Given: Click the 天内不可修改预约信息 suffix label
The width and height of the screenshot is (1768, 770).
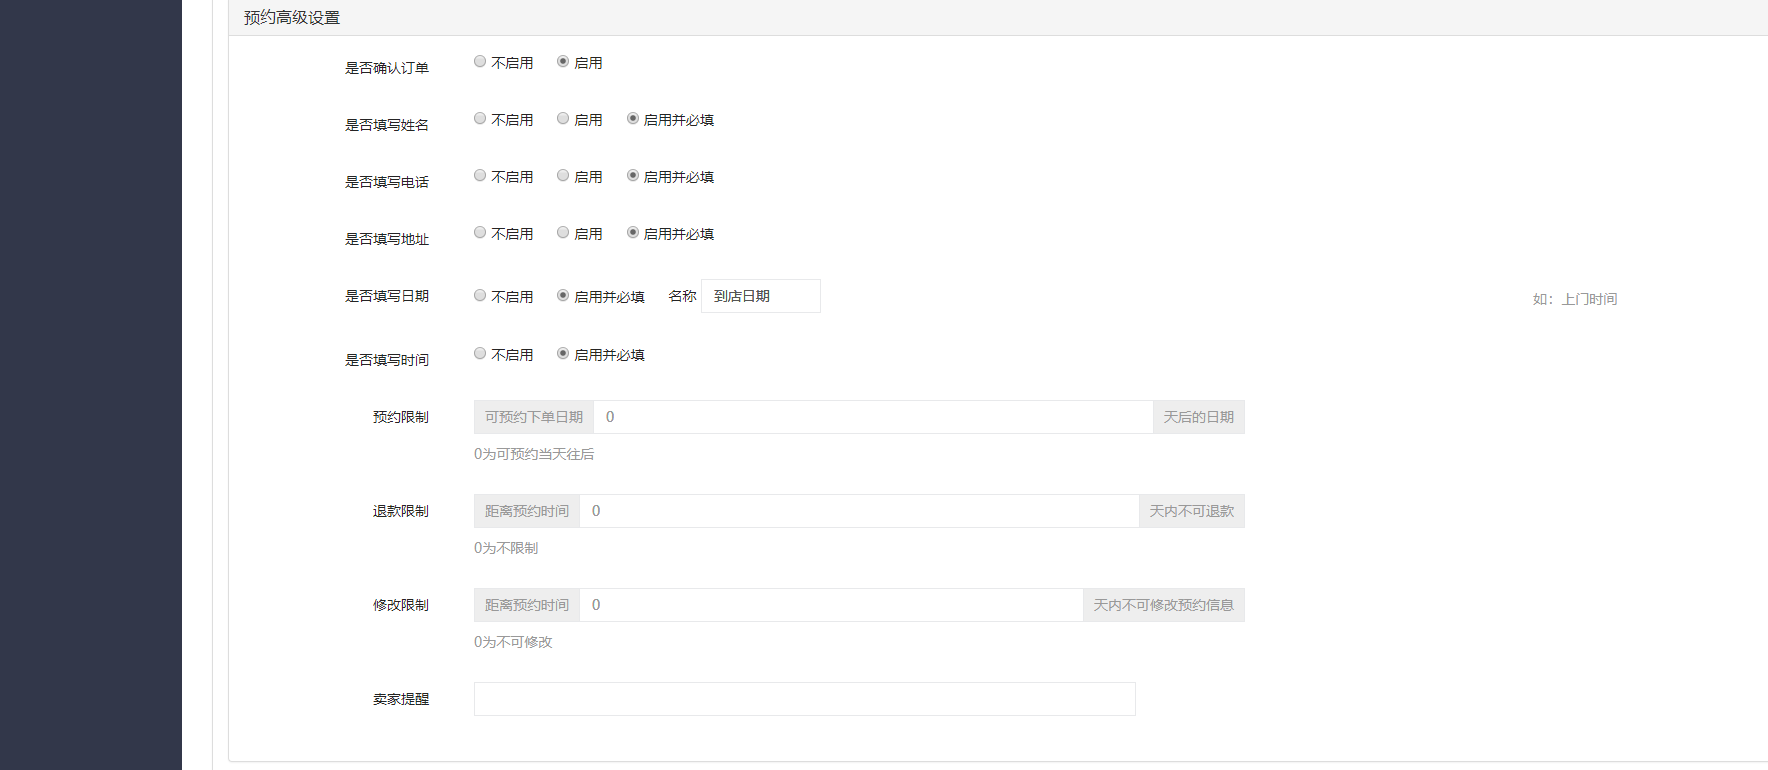Looking at the screenshot, I should point(1164,605).
